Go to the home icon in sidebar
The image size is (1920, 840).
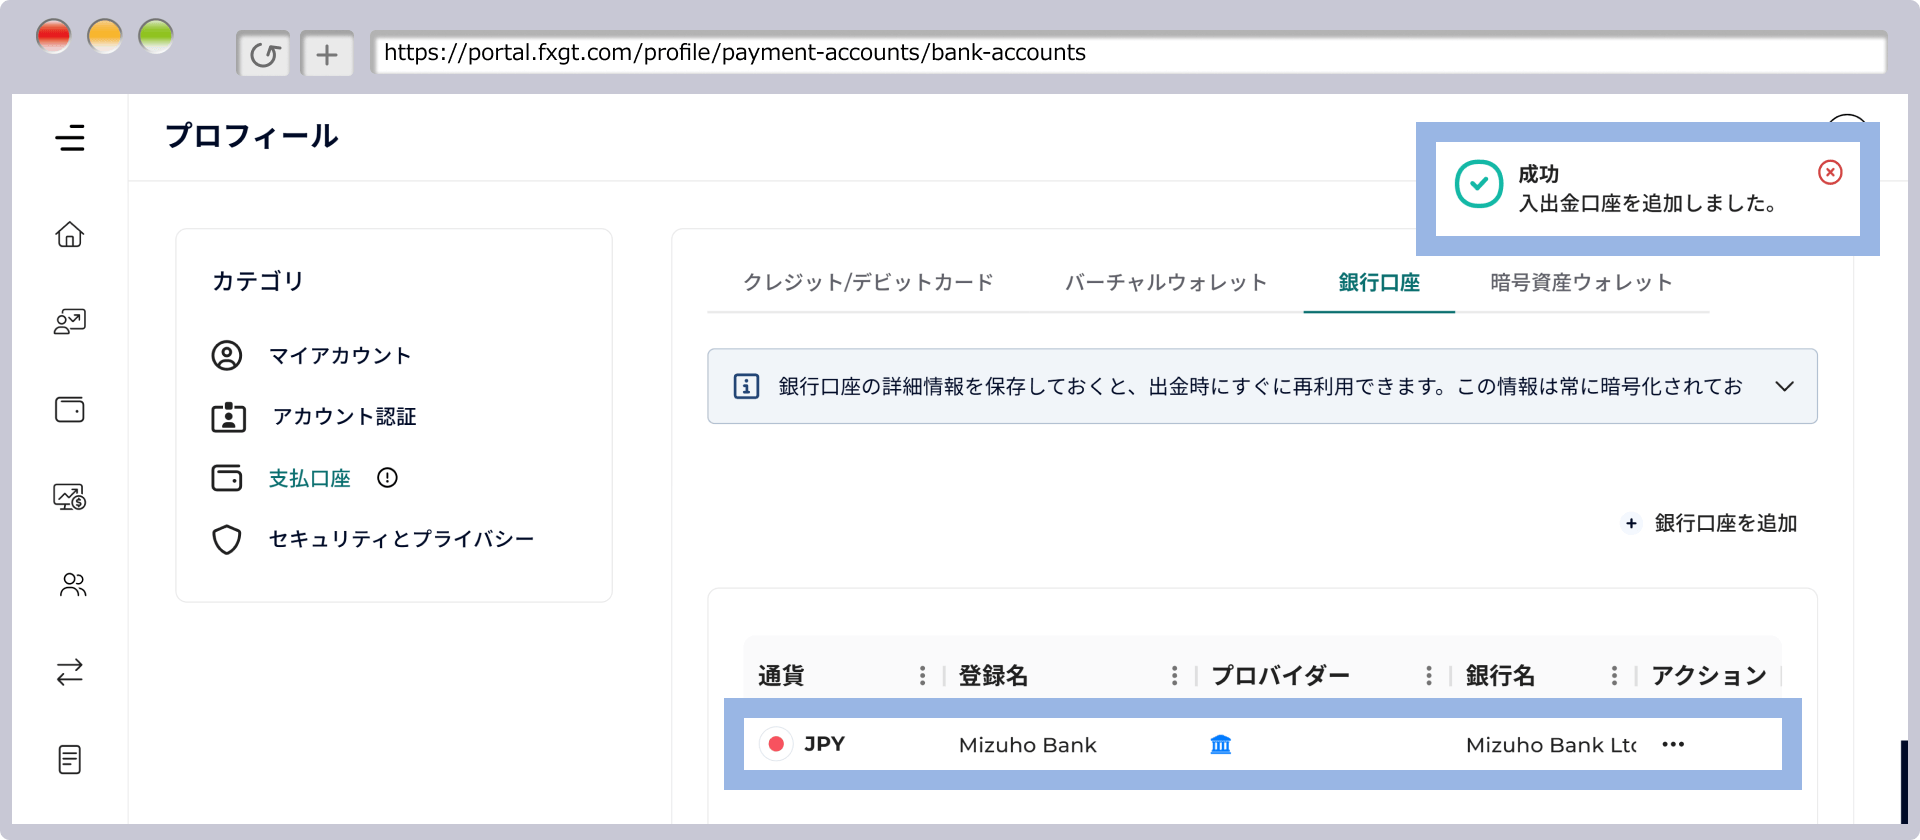pyautogui.click(x=70, y=234)
